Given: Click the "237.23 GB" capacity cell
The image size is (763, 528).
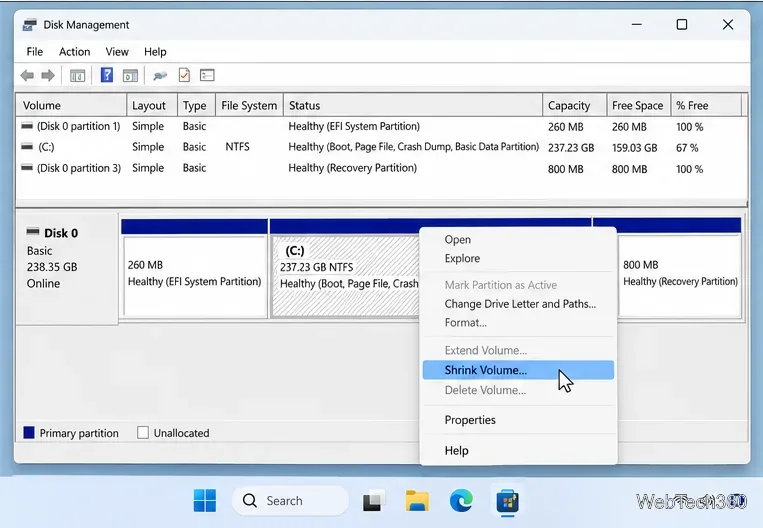Looking at the screenshot, I should [x=571, y=148].
